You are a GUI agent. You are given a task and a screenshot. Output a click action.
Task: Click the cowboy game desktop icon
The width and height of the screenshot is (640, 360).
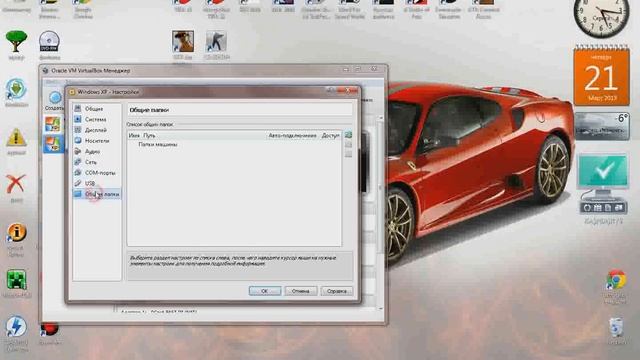point(182,41)
